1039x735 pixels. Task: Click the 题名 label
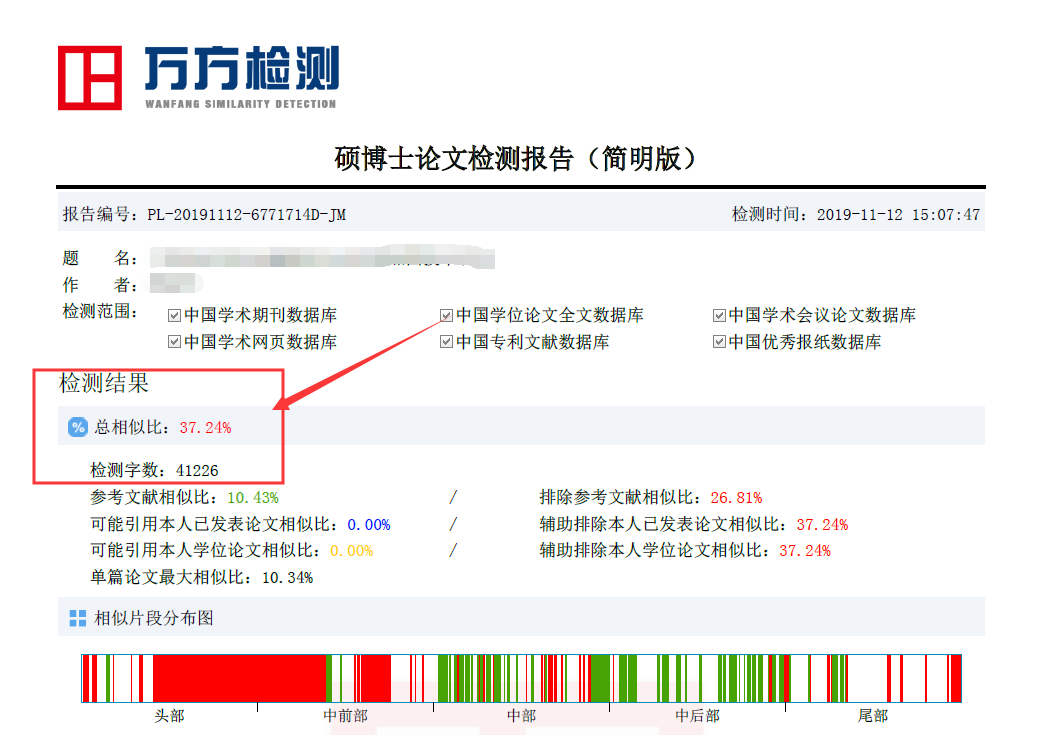tap(99, 258)
